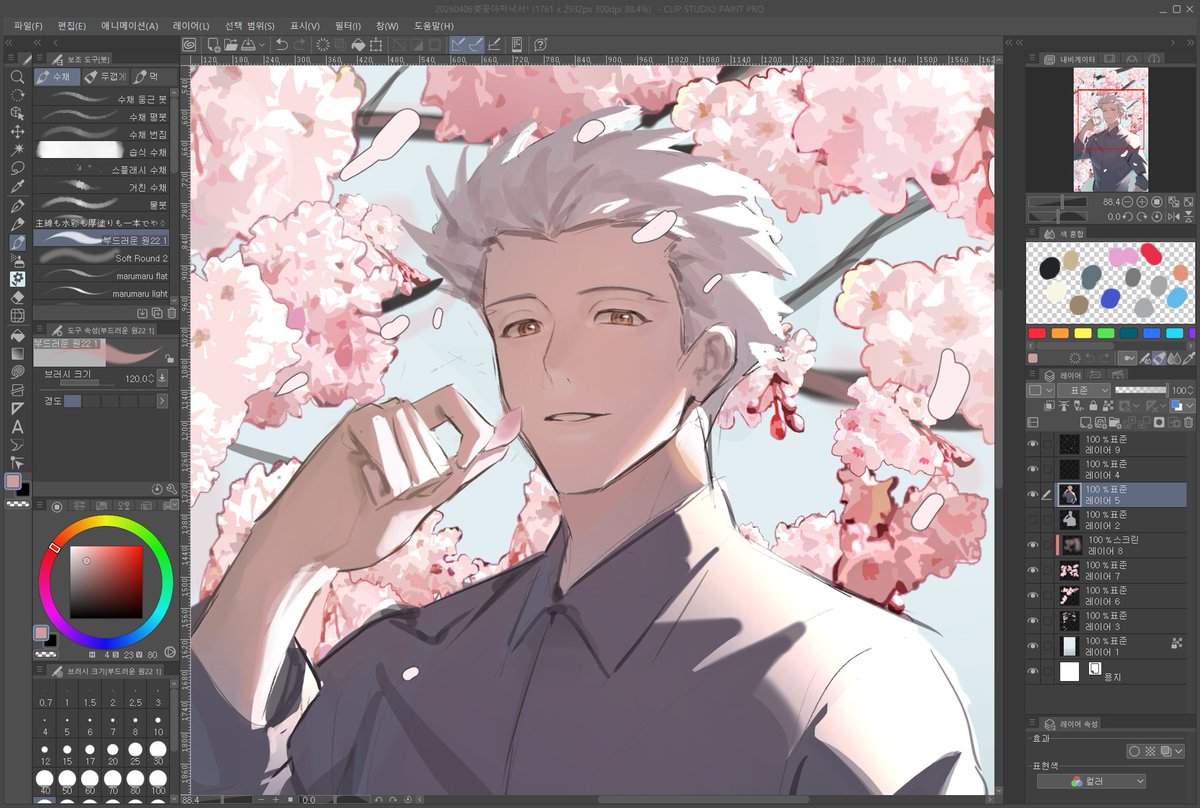Click the Undo arrow in command bar
The height and width of the screenshot is (808, 1200).
coord(281,45)
